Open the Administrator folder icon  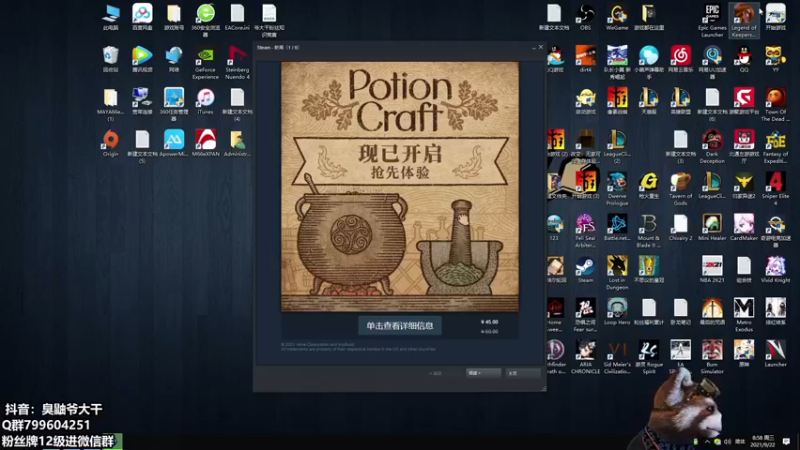tap(237, 143)
